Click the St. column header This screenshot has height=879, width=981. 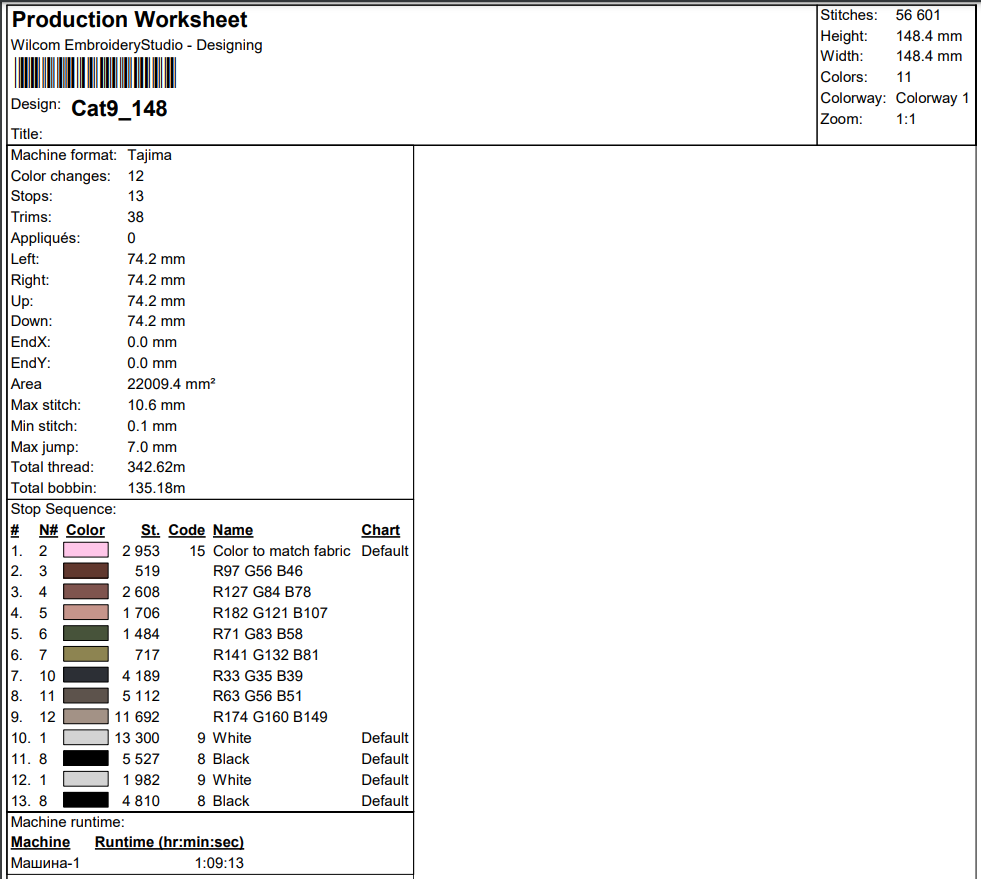(x=150, y=530)
